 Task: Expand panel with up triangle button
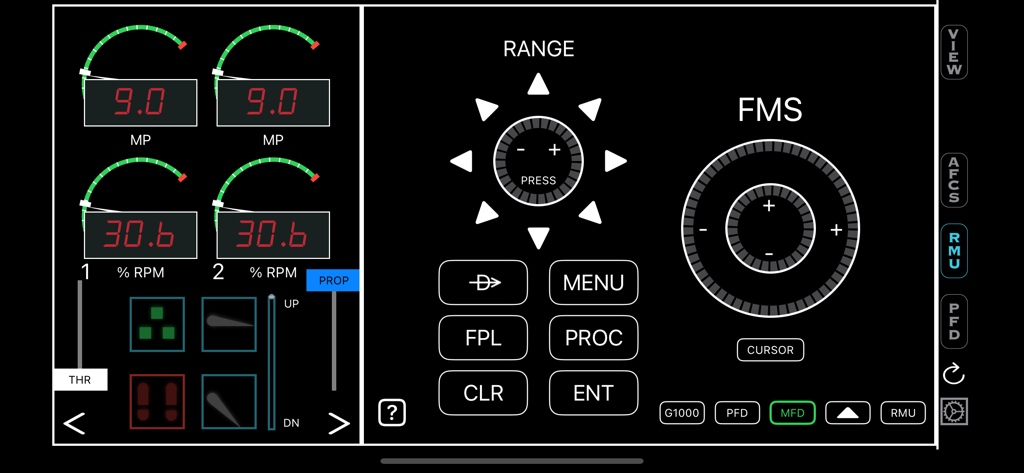click(x=848, y=413)
